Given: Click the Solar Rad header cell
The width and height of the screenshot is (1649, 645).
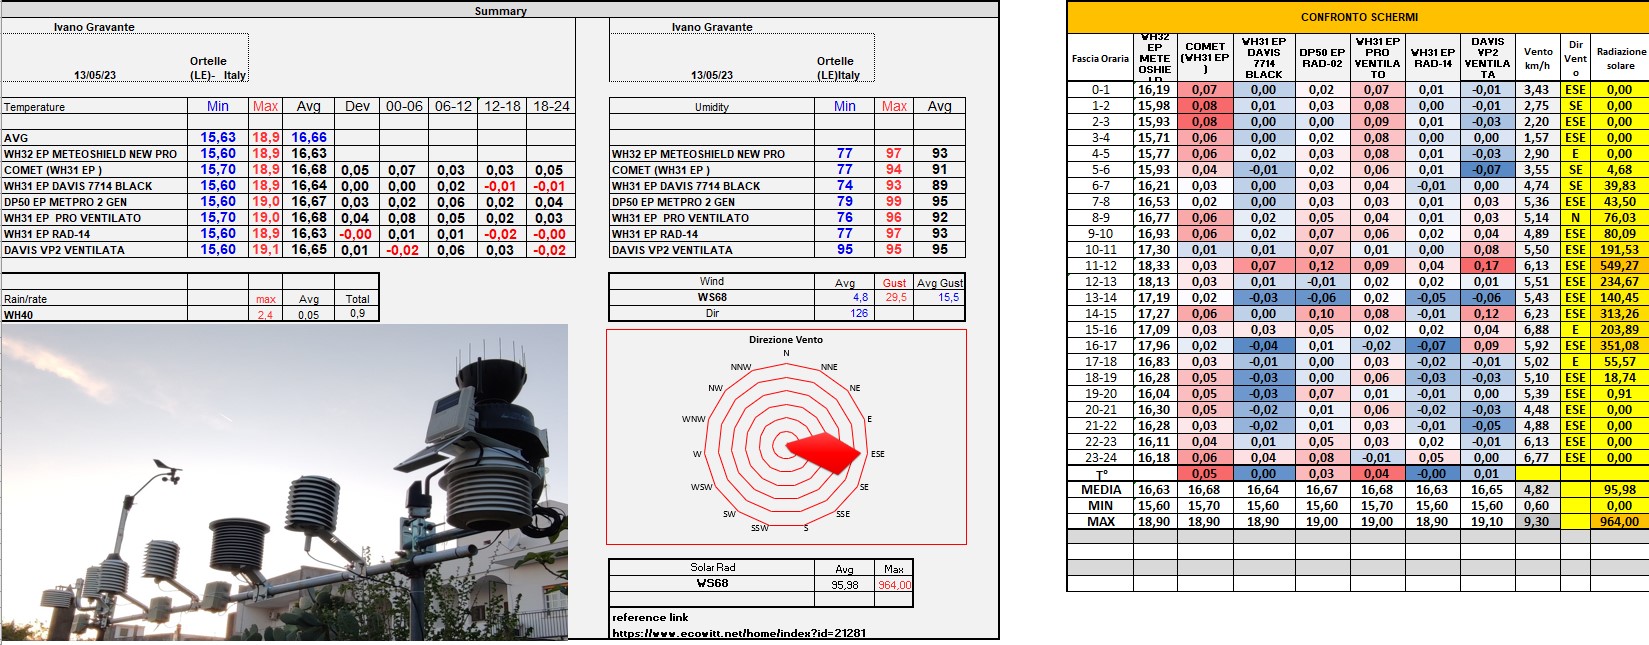Looking at the screenshot, I should (x=712, y=567).
